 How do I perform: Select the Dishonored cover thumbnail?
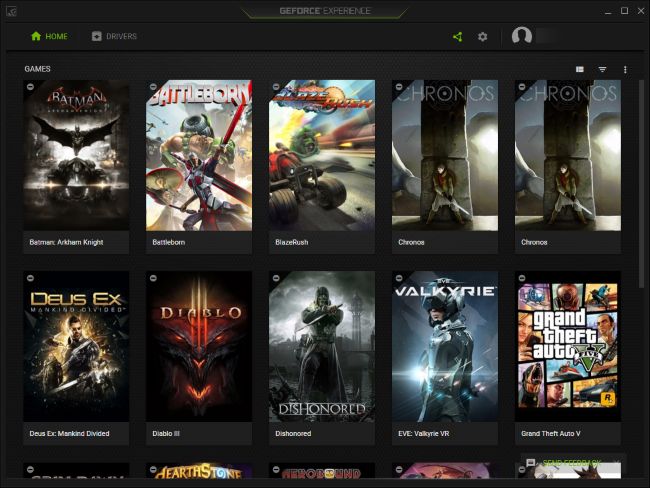(322, 347)
